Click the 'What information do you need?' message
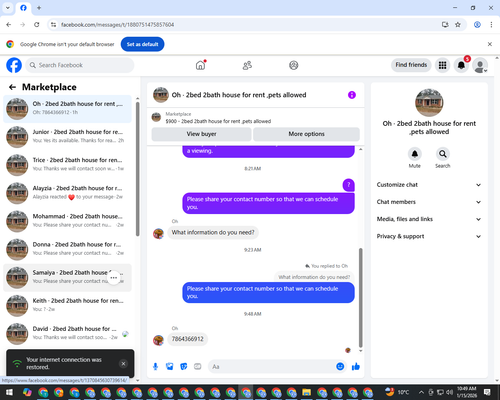Image resolution: width=500 pixels, height=400 pixels. 213,232
